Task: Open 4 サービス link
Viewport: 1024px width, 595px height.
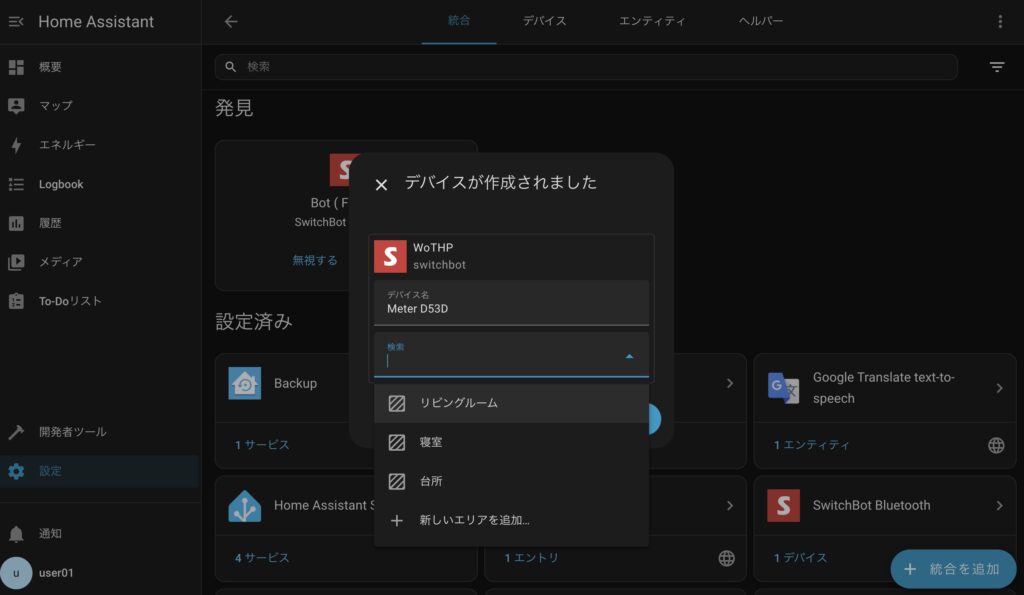Action: [x=262, y=558]
